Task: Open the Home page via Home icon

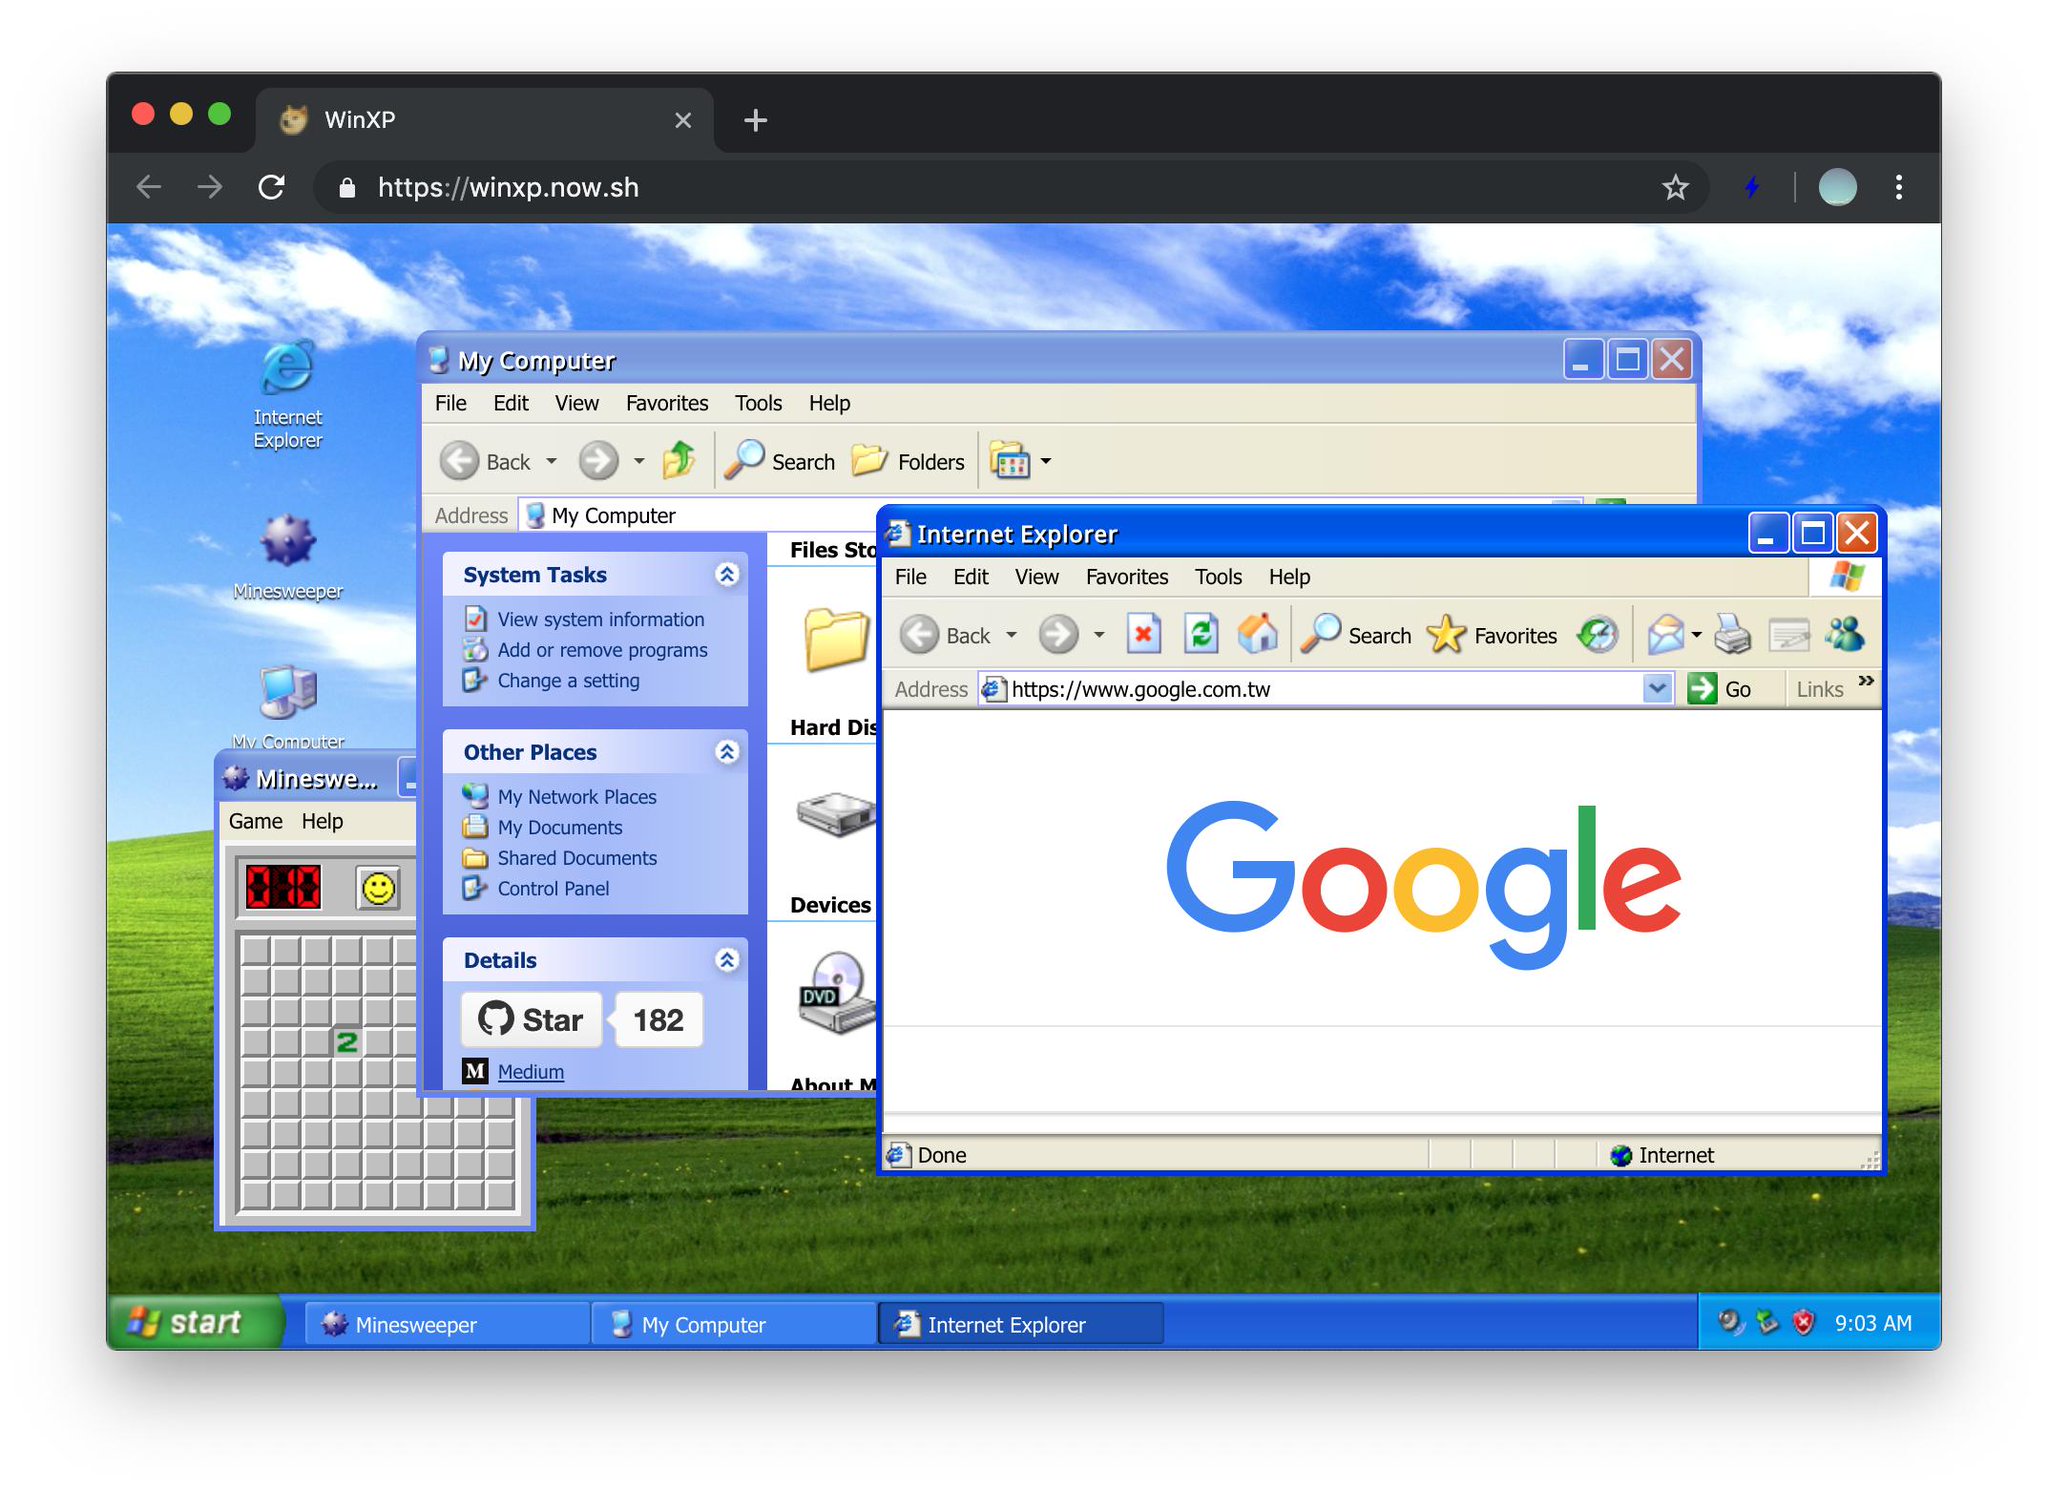Action: point(1259,634)
